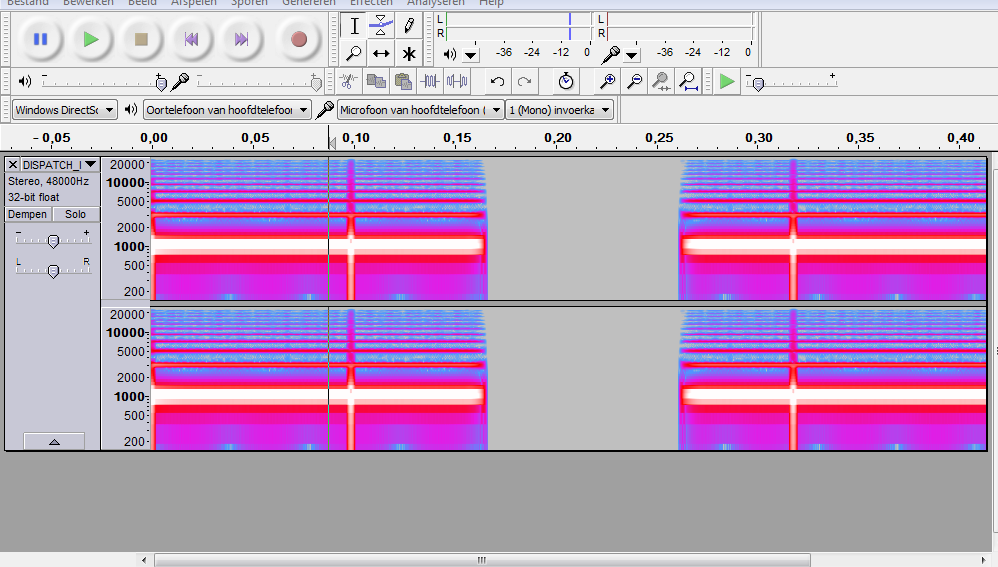Open the 1 (Mono) input channels dropdown
Image resolution: width=998 pixels, height=567 pixels.
[x=559, y=110]
